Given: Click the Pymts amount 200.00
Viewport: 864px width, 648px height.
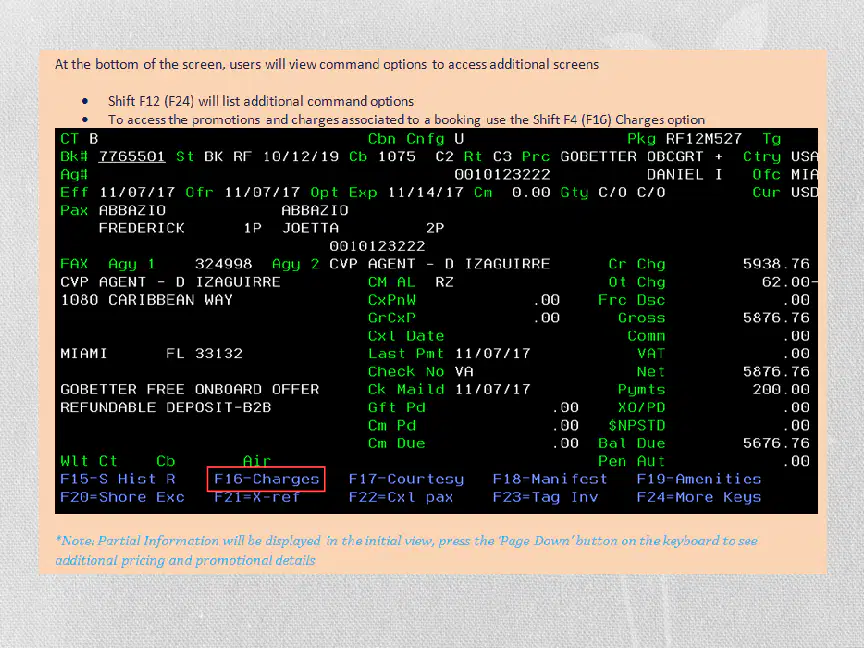Looking at the screenshot, I should 781,389.
